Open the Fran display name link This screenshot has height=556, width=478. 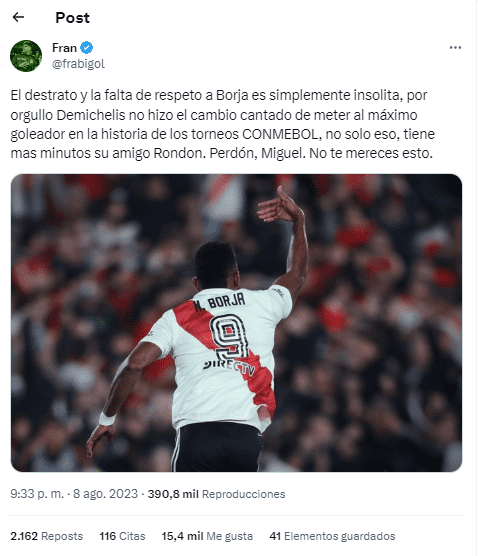(x=64, y=48)
